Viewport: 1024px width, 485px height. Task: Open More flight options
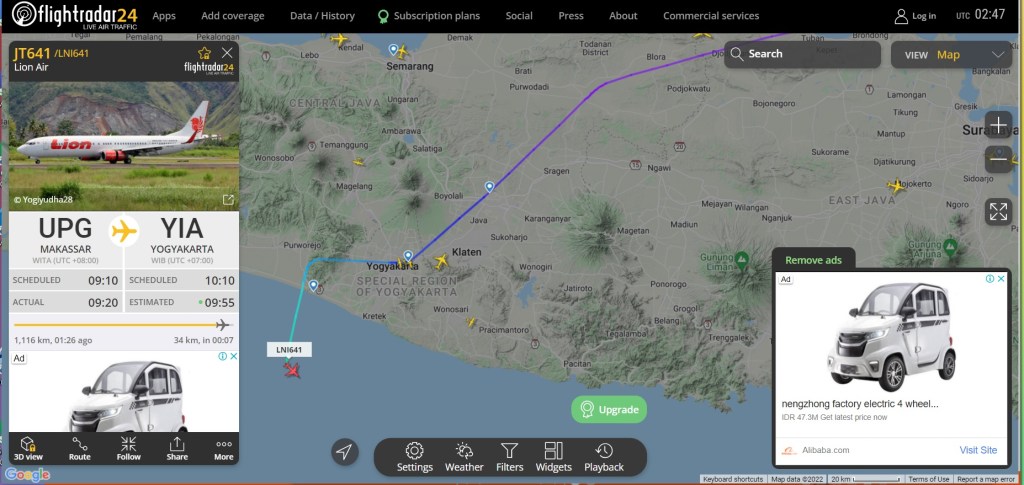tap(224, 448)
